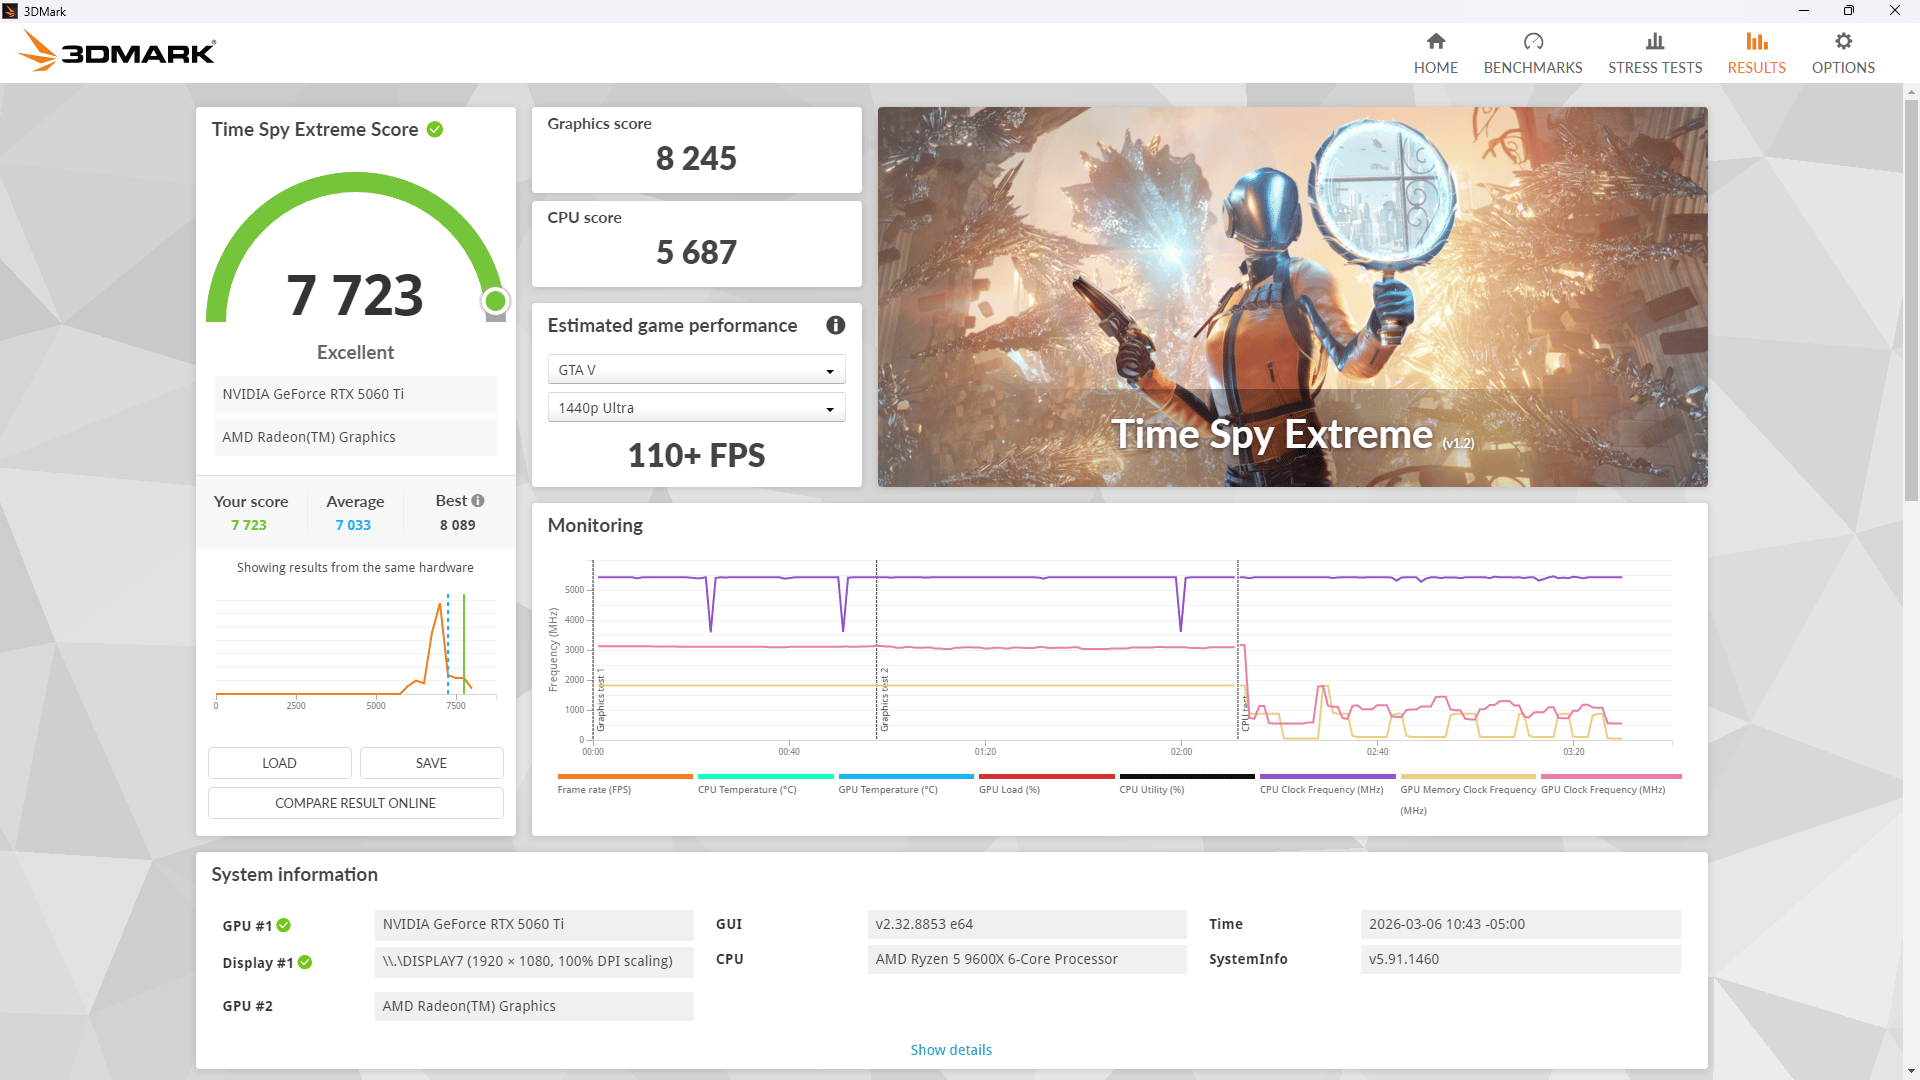Click the GPU #2 AMD Radeon(TM) Graphics field
This screenshot has height=1080, width=1920.
534,1006
